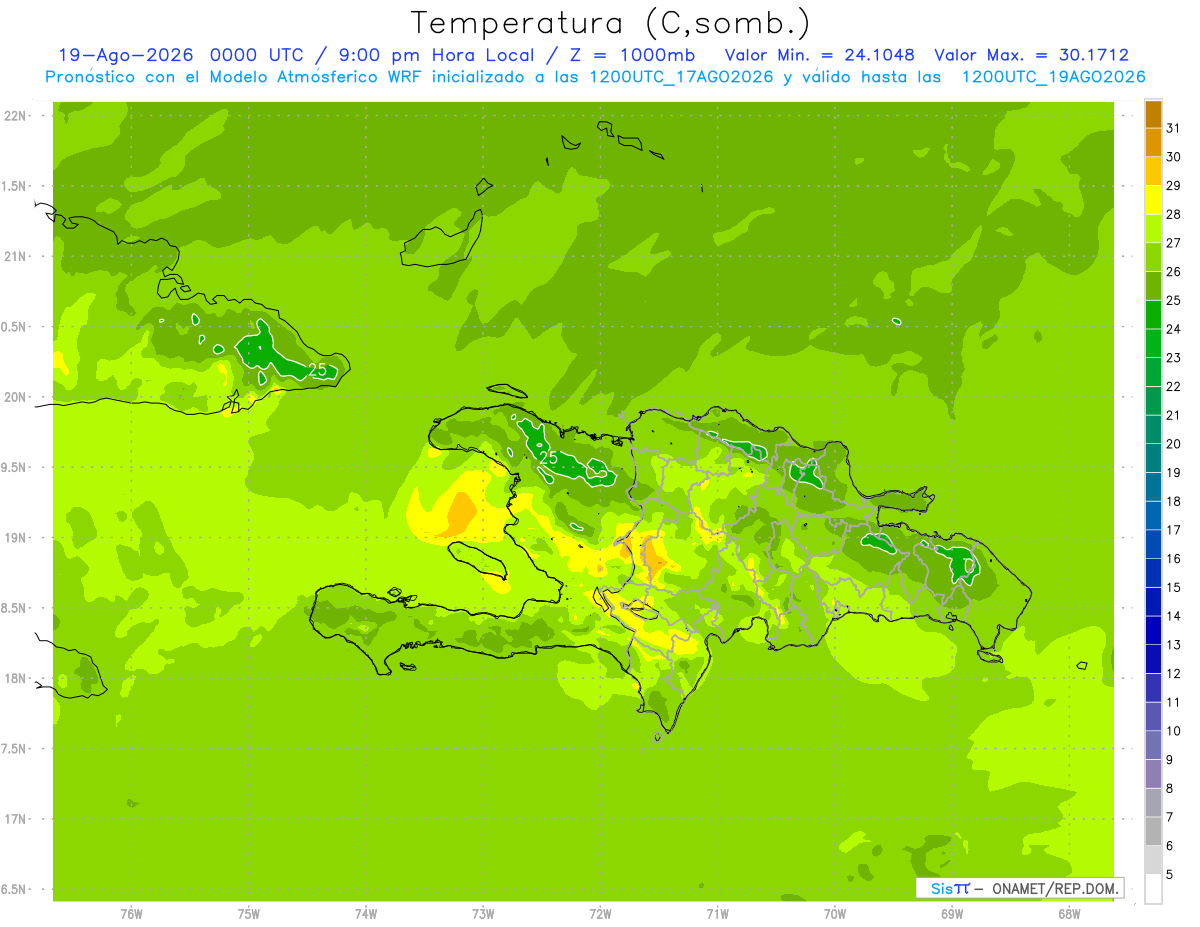Screen dimensions: 1200x927
Task: Click the "76W" longitude label
Action: [131, 913]
